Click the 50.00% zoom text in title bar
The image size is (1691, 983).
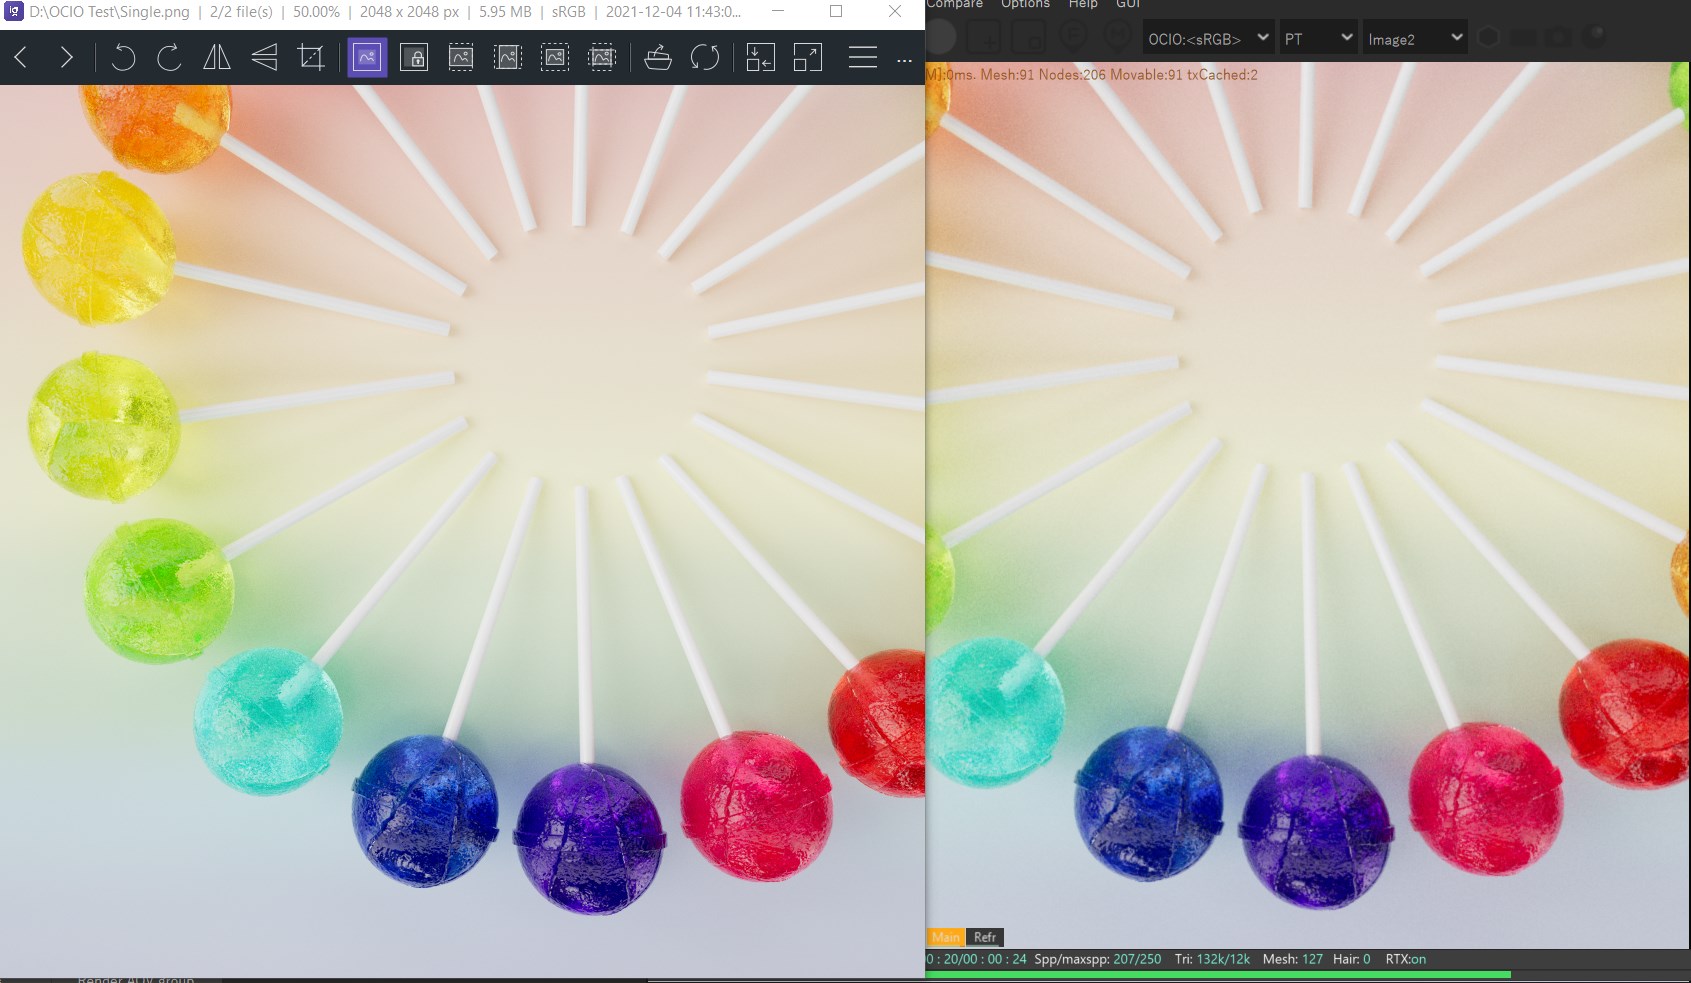316,12
